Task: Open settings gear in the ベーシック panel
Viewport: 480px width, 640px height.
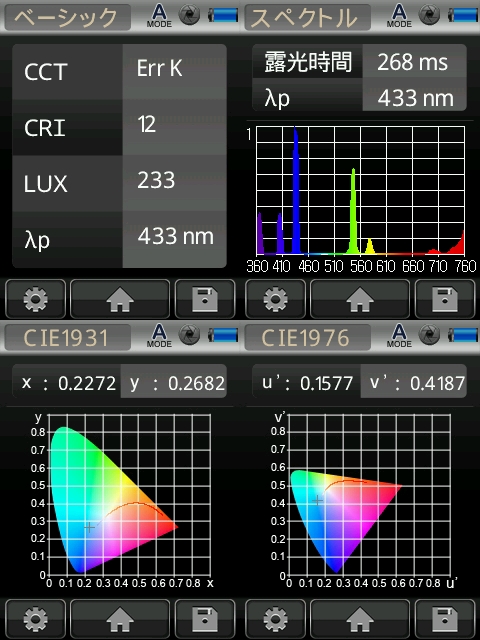Action: 35,299
